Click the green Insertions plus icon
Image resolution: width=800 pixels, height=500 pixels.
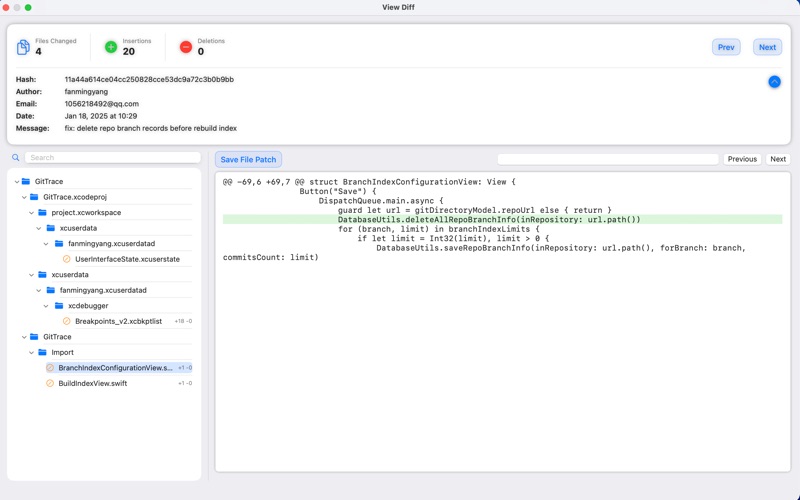tap(111, 47)
